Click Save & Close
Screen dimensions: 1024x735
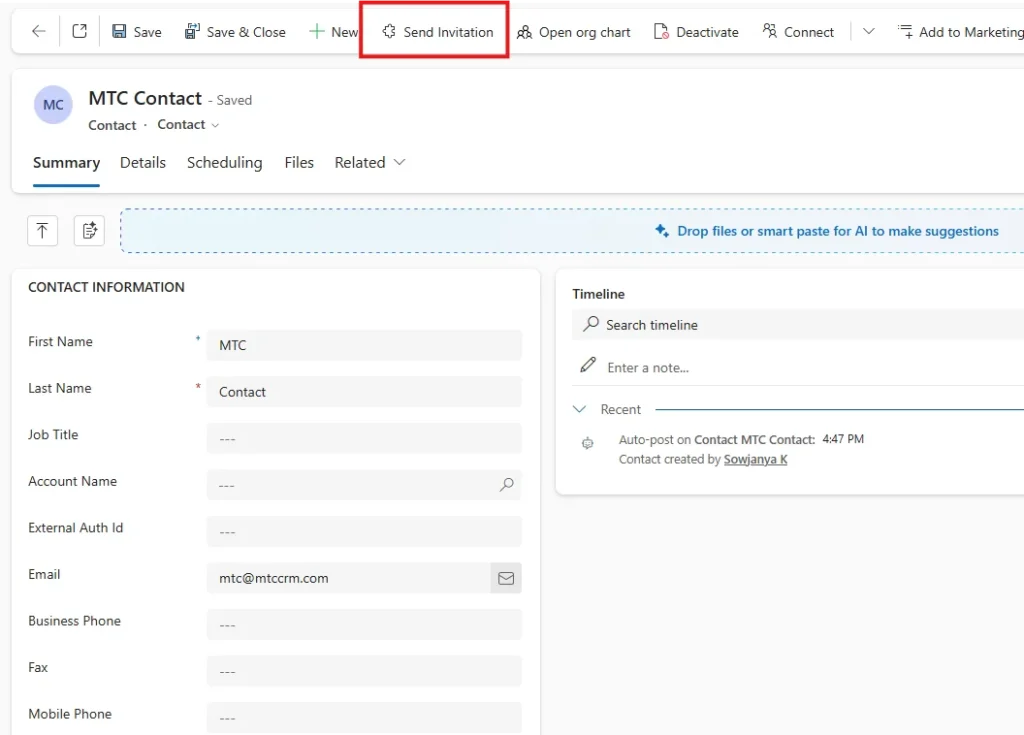235,32
